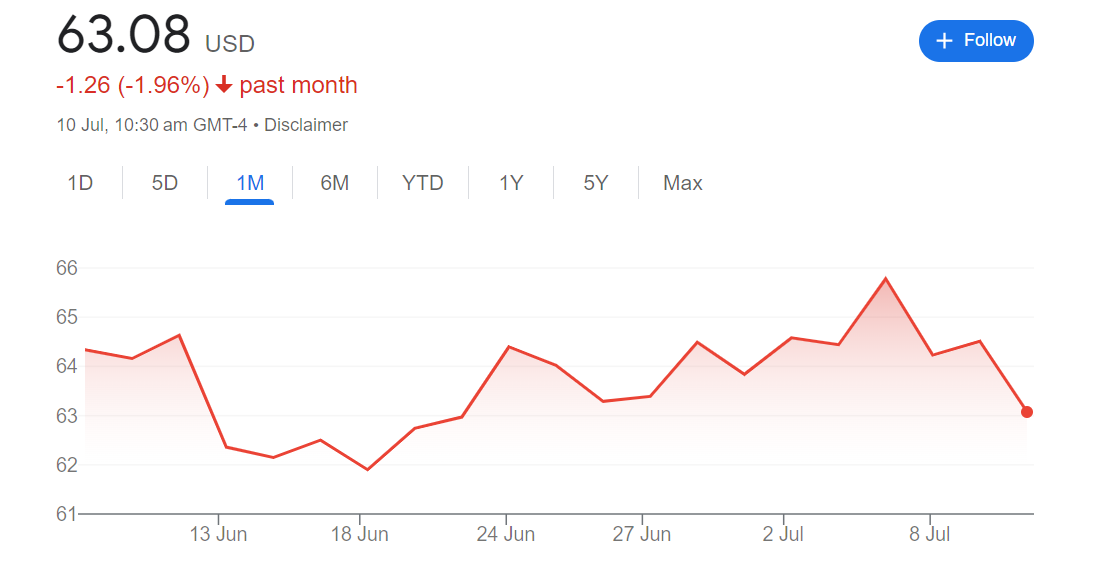Viewport: 1110px width, 571px height.
Task: Open the Disclaimer link
Action: coord(306,125)
